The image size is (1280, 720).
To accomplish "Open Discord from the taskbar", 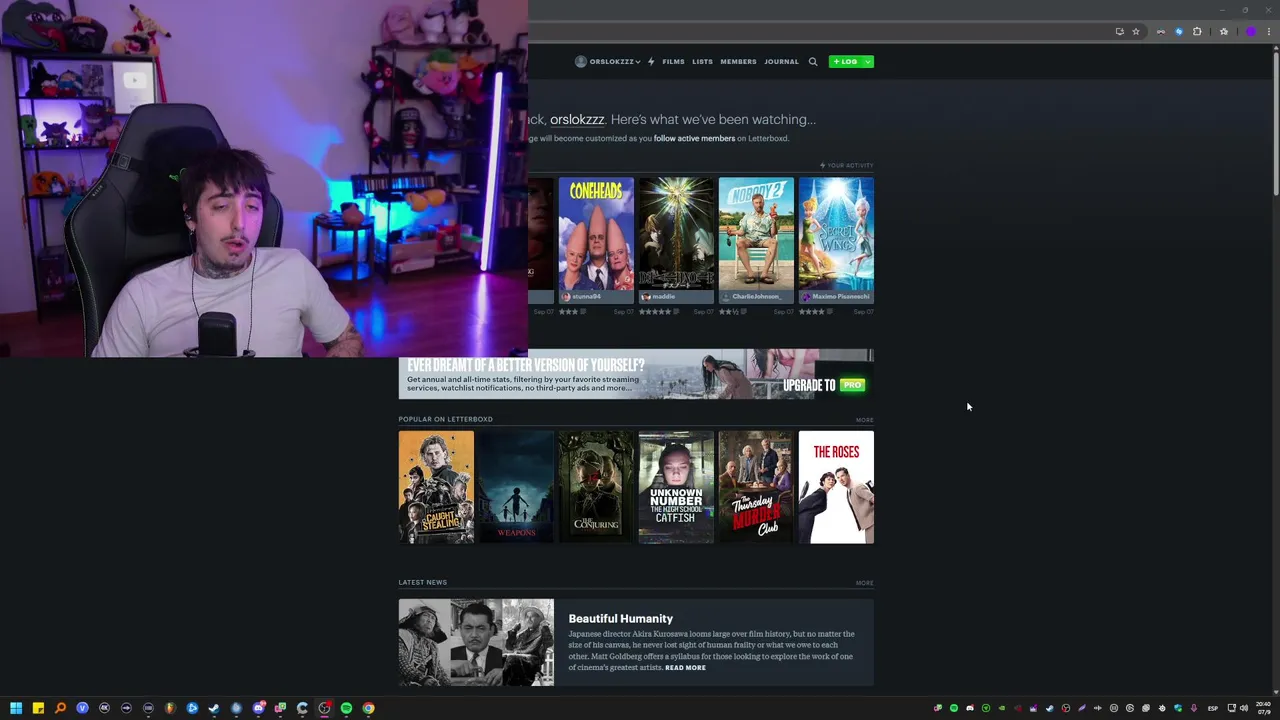I will click(258, 708).
